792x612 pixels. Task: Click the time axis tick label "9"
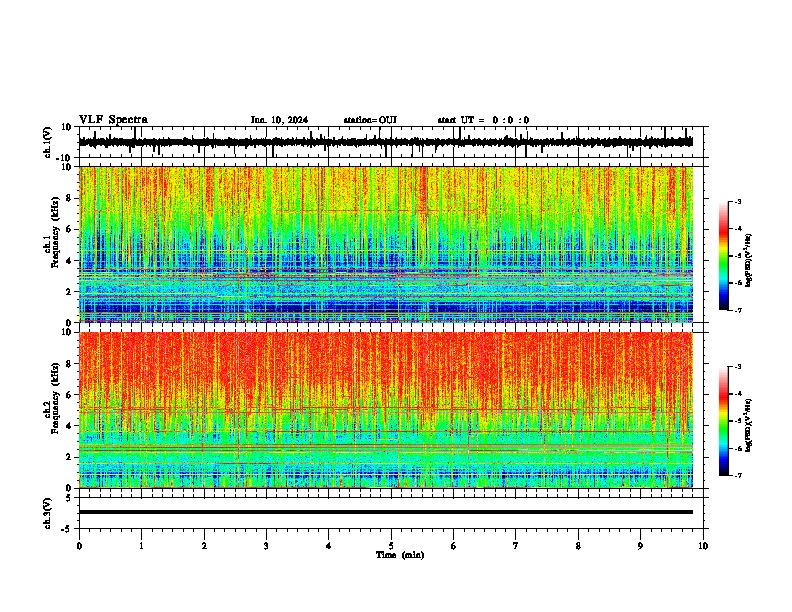tap(640, 546)
